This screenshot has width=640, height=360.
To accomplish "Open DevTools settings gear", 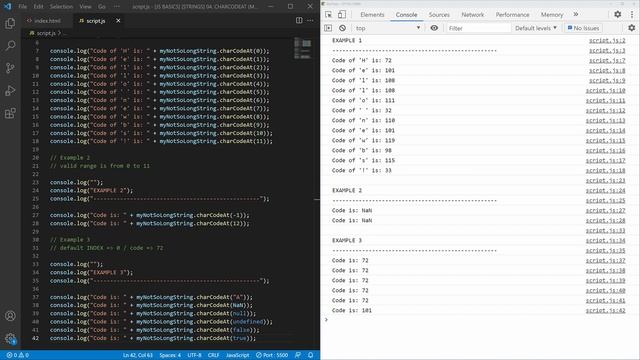I will [x=618, y=14].
